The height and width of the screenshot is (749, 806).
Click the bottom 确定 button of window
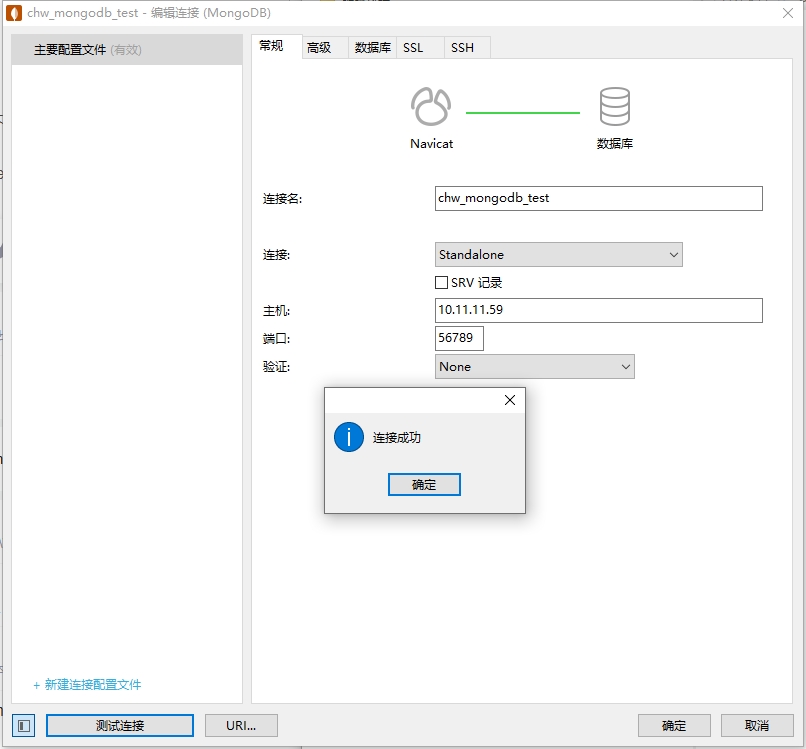pyautogui.click(x=674, y=725)
